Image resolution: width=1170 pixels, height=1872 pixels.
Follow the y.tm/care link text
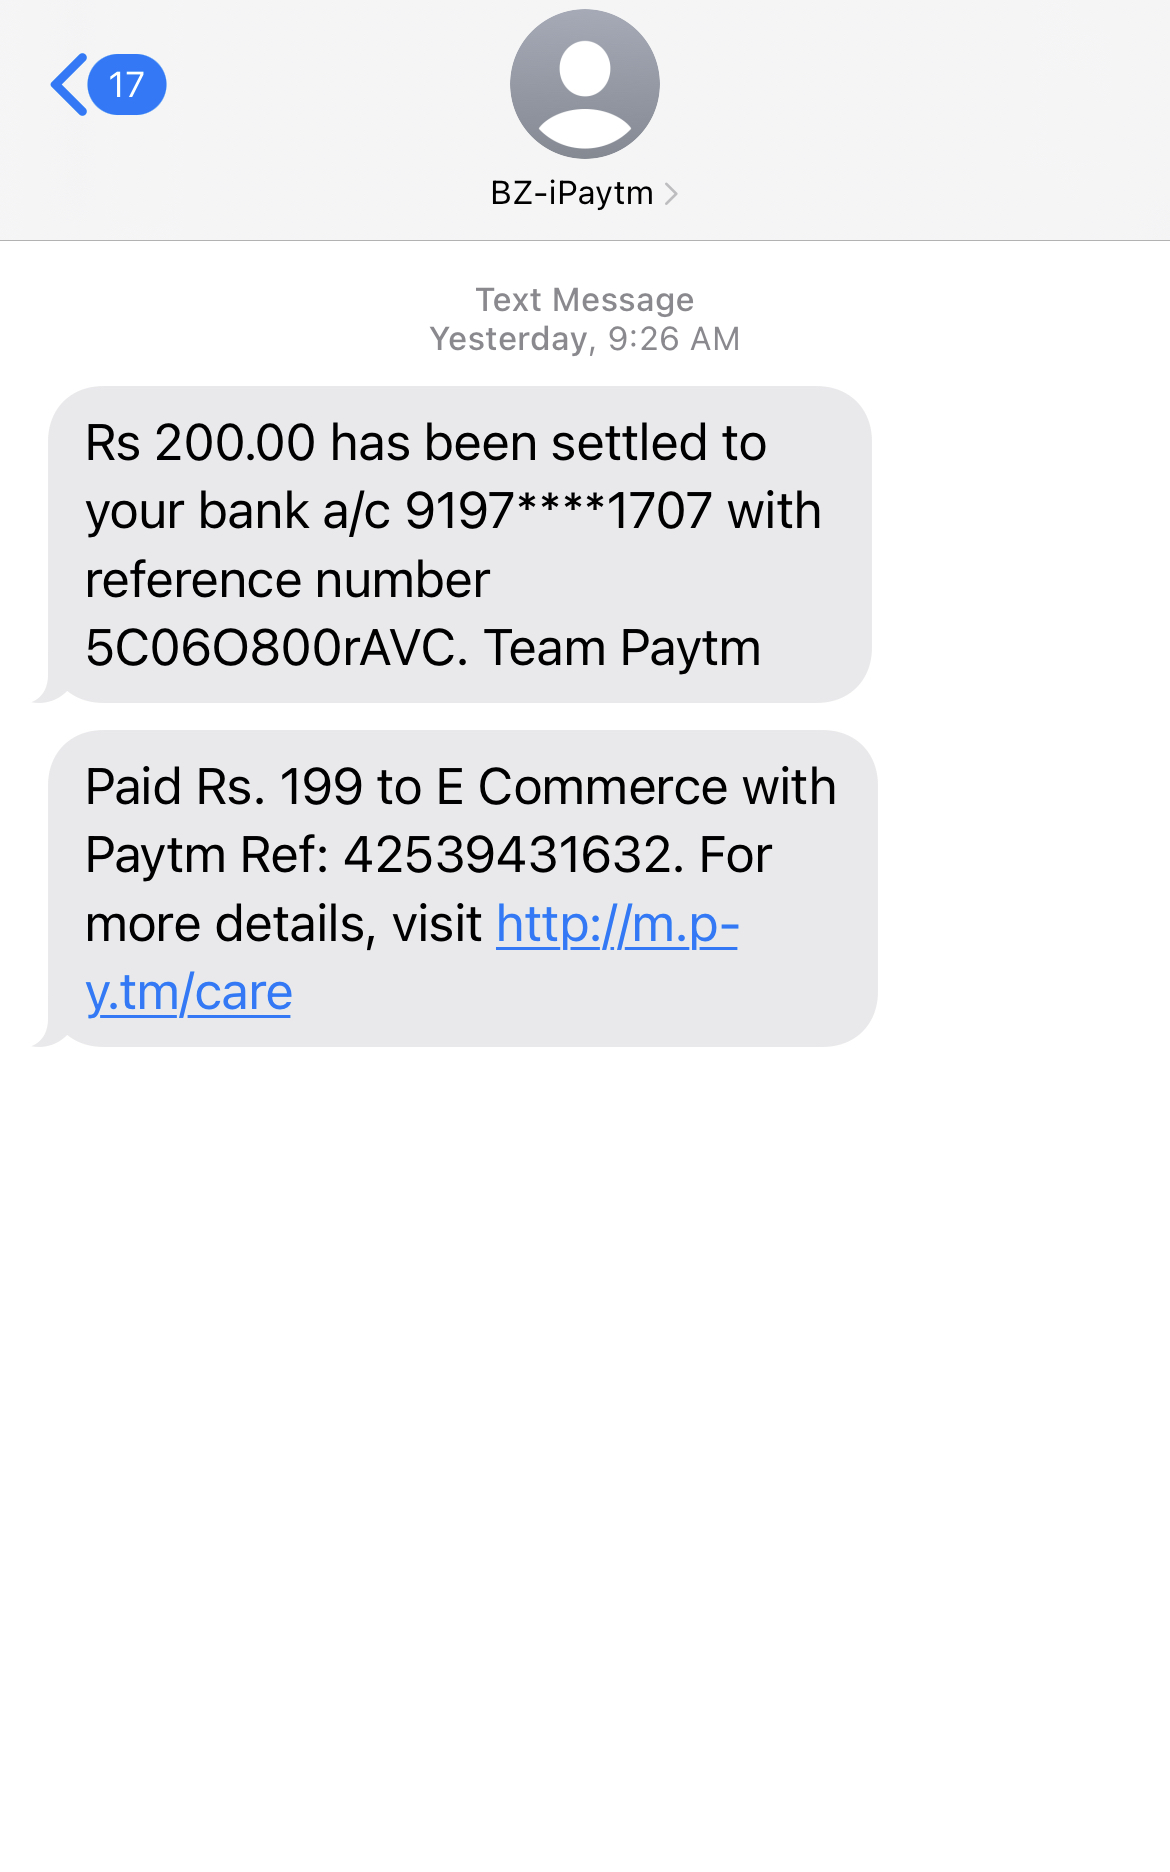pyautogui.click(x=189, y=993)
